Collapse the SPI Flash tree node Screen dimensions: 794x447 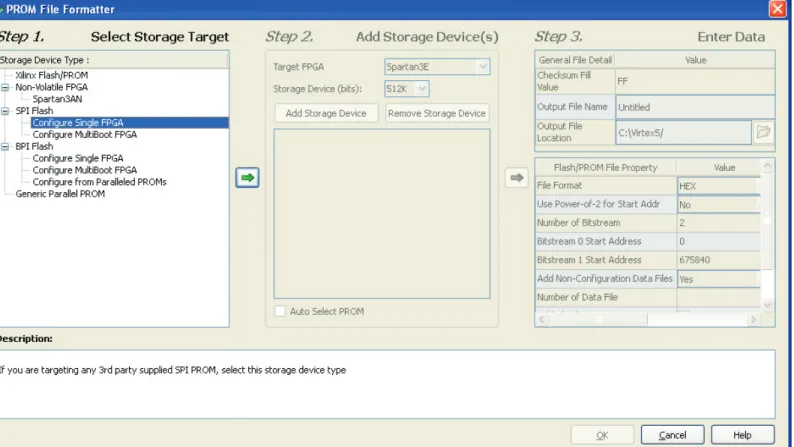click(x=5, y=111)
